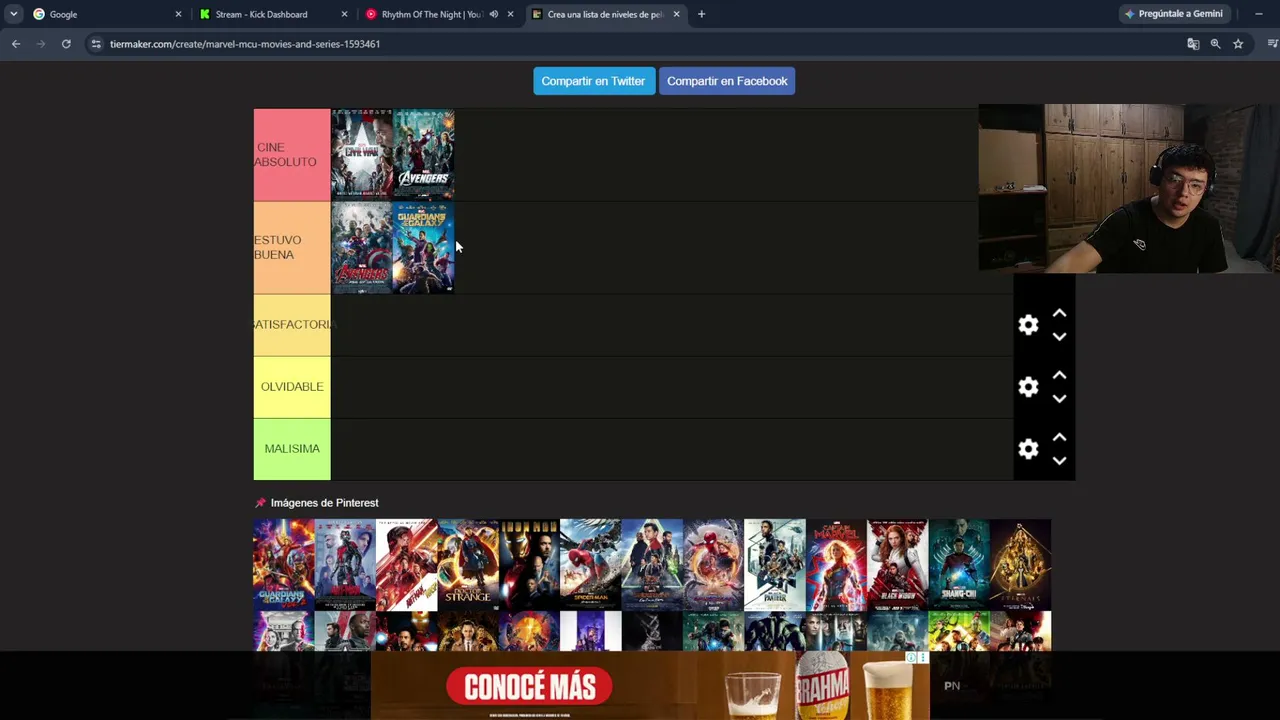
Task: Move SATISFACTORIA tier row up with arrow
Action: click(1059, 314)
